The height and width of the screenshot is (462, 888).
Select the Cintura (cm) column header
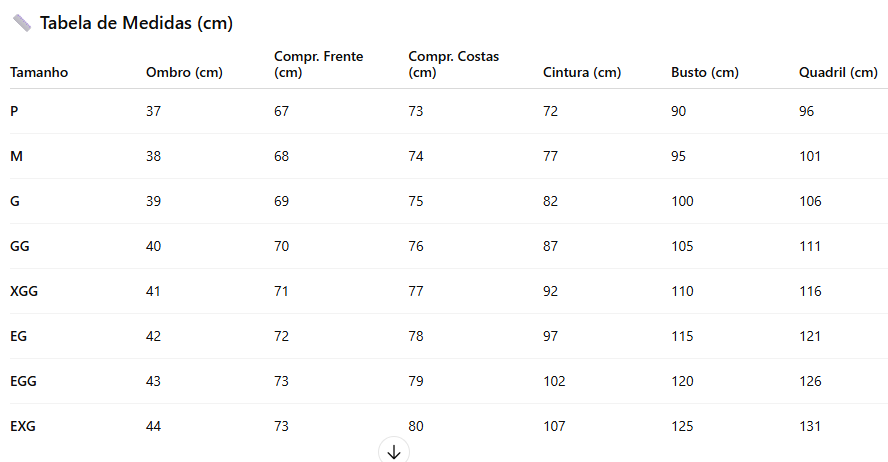pyautogui.click(x=582, y=72)
